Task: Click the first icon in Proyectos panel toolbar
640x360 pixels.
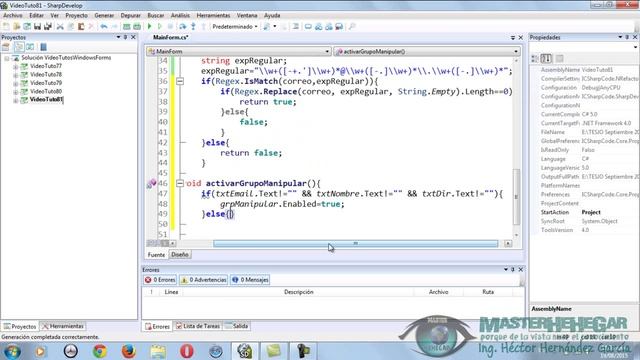Action: pos(6,47)
